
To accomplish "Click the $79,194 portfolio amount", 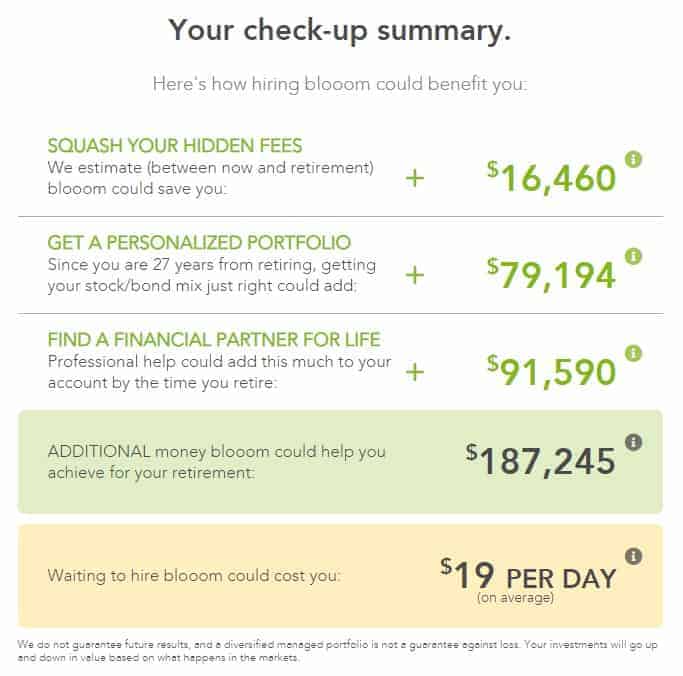I will point(551,275).
